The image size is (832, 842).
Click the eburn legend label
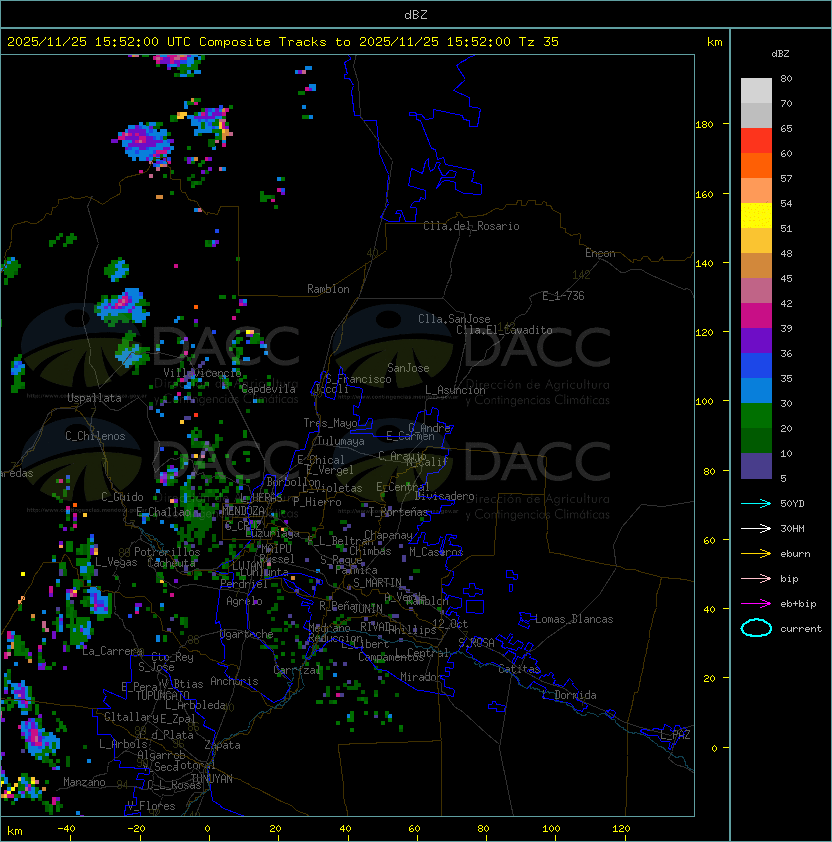[x=795, y=554]
